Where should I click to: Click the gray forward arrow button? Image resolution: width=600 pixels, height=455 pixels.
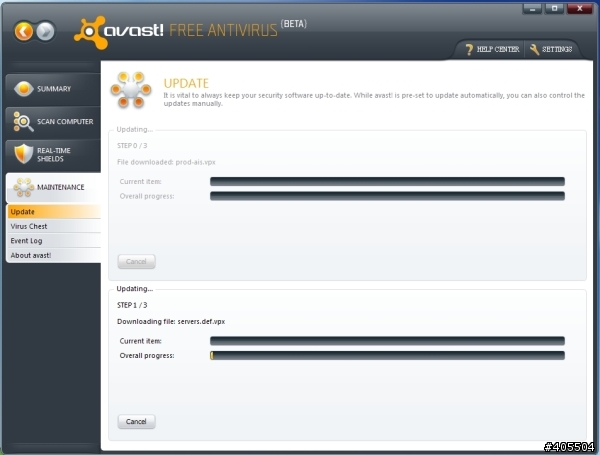point(46,31)
